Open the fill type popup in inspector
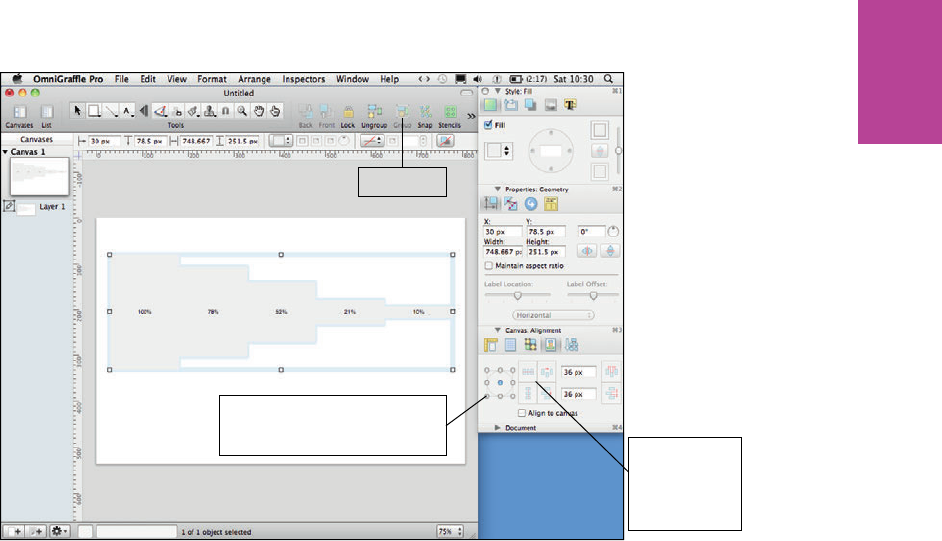Viewport: 942px width, 541px height. pyautogui.click(x=499, y=151)
